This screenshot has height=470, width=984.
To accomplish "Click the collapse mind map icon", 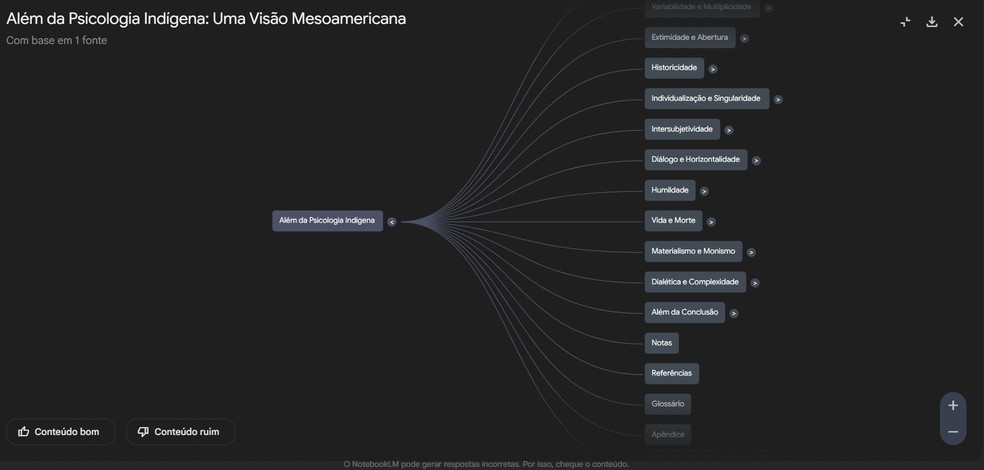I will 905,22.
